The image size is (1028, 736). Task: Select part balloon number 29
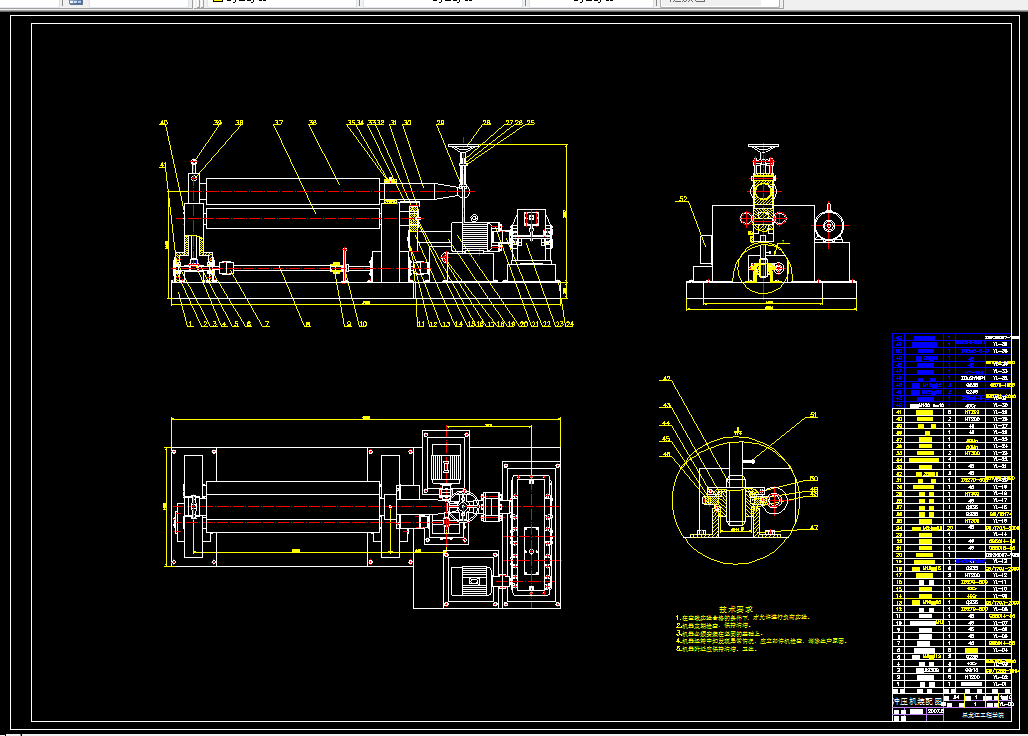pos(440,123)
